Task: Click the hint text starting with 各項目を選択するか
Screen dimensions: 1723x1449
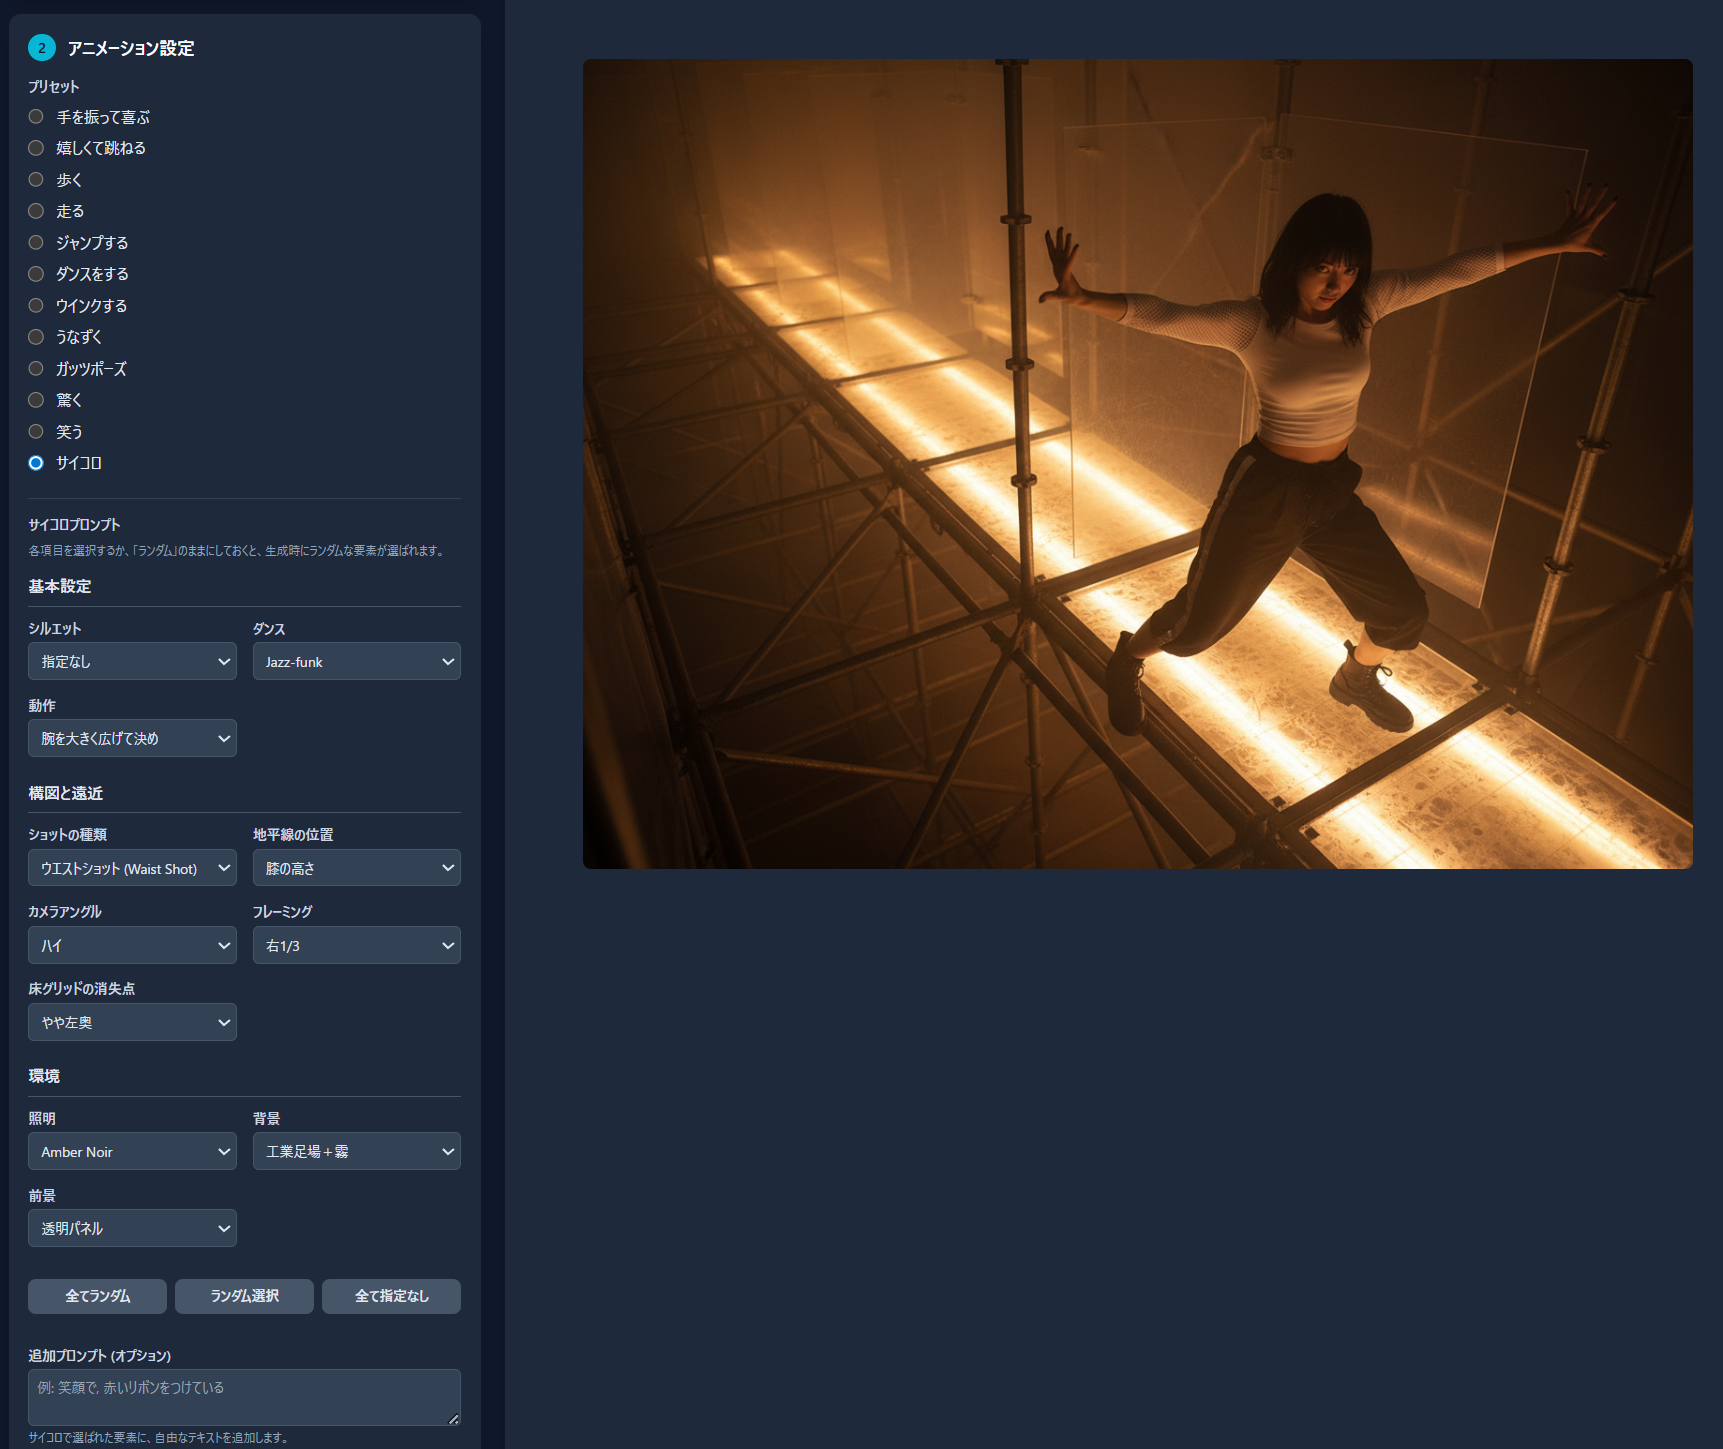Action: click(x=236, y=551)
